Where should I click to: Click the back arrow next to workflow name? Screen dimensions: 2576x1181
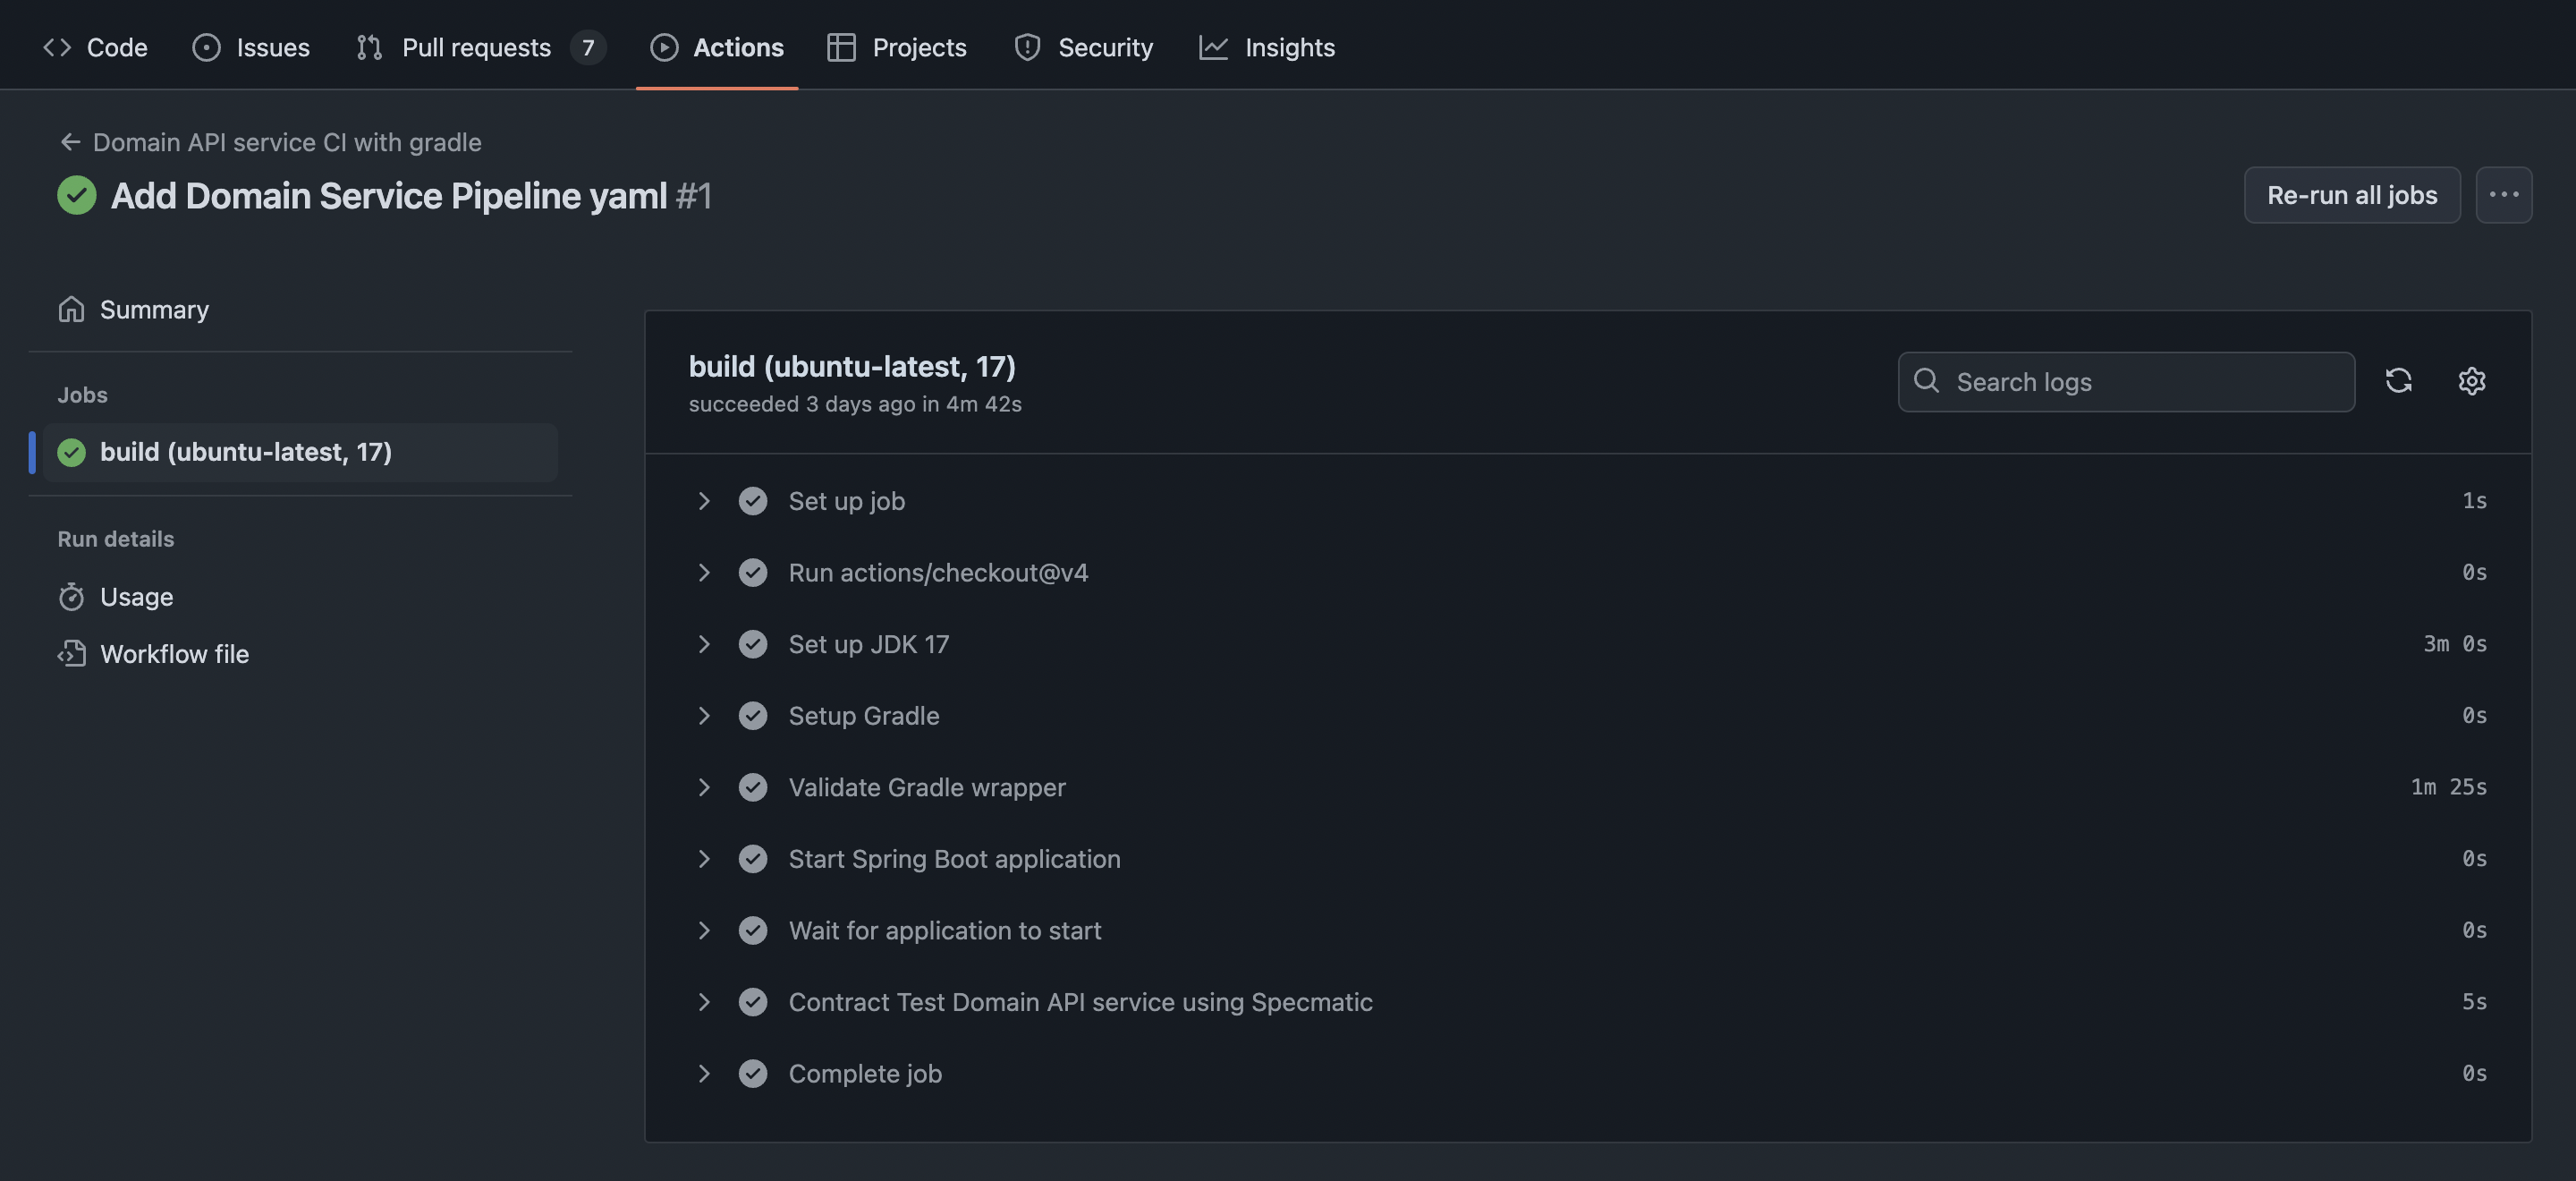70,142
